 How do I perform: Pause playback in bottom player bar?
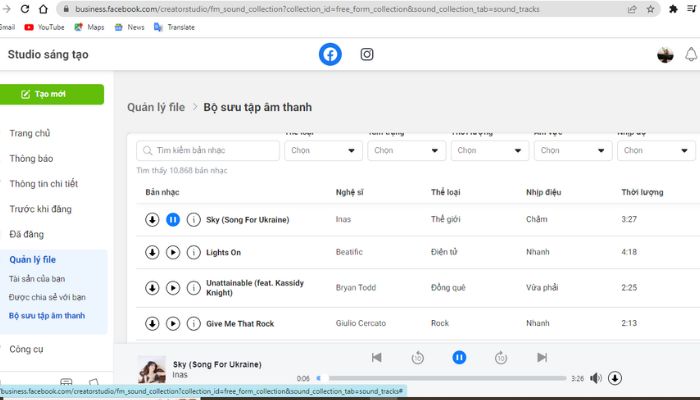click(x=459, y=357)
